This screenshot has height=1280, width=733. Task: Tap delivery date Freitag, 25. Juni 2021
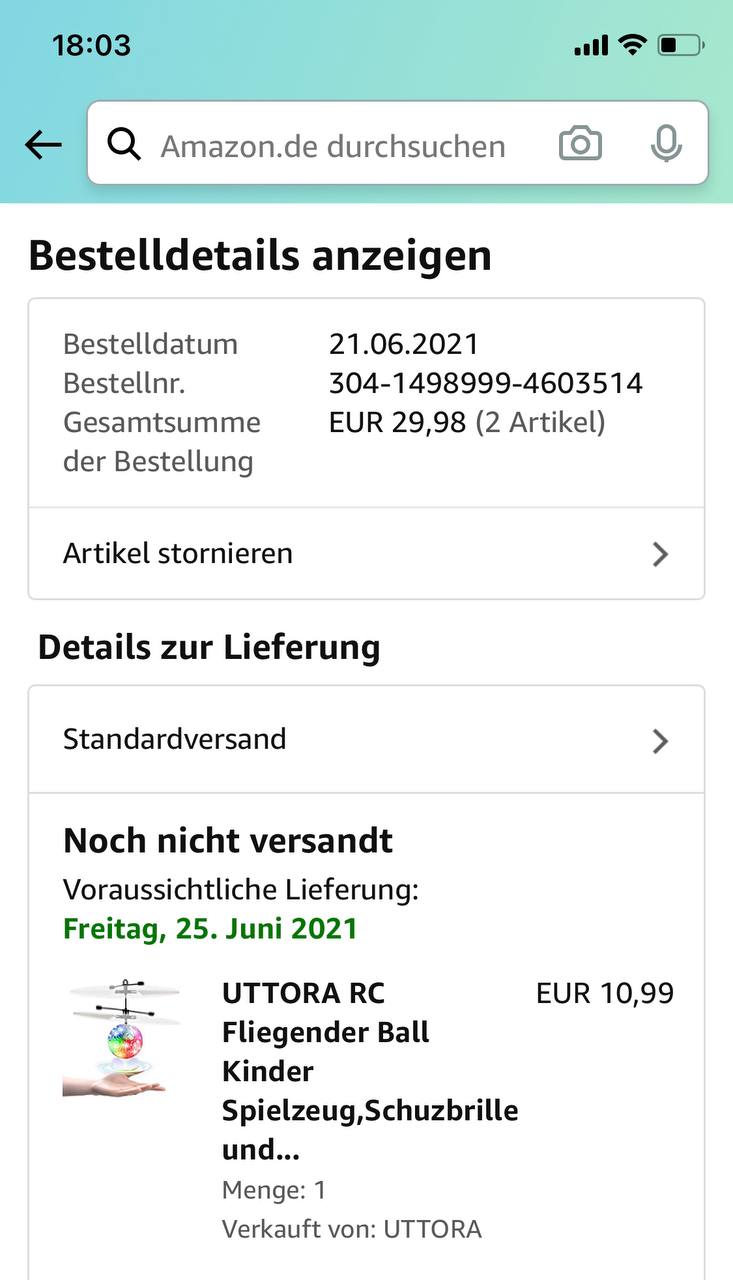tap(210, 928)
